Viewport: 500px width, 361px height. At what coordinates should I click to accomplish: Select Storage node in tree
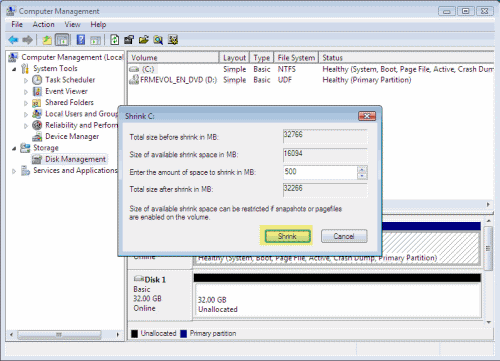tap(46, 148)
